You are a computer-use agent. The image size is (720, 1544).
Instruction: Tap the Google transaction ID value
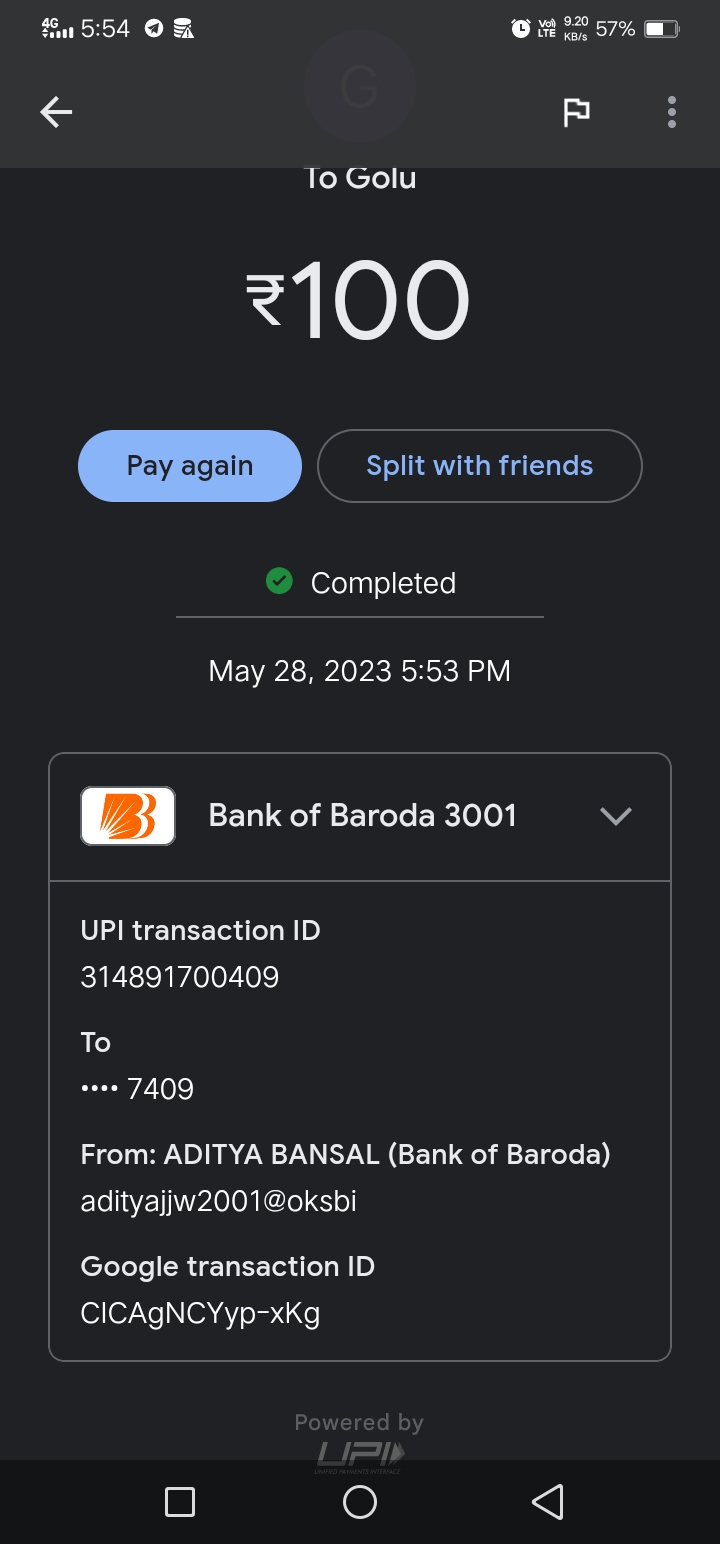(x=200, y=1313)
